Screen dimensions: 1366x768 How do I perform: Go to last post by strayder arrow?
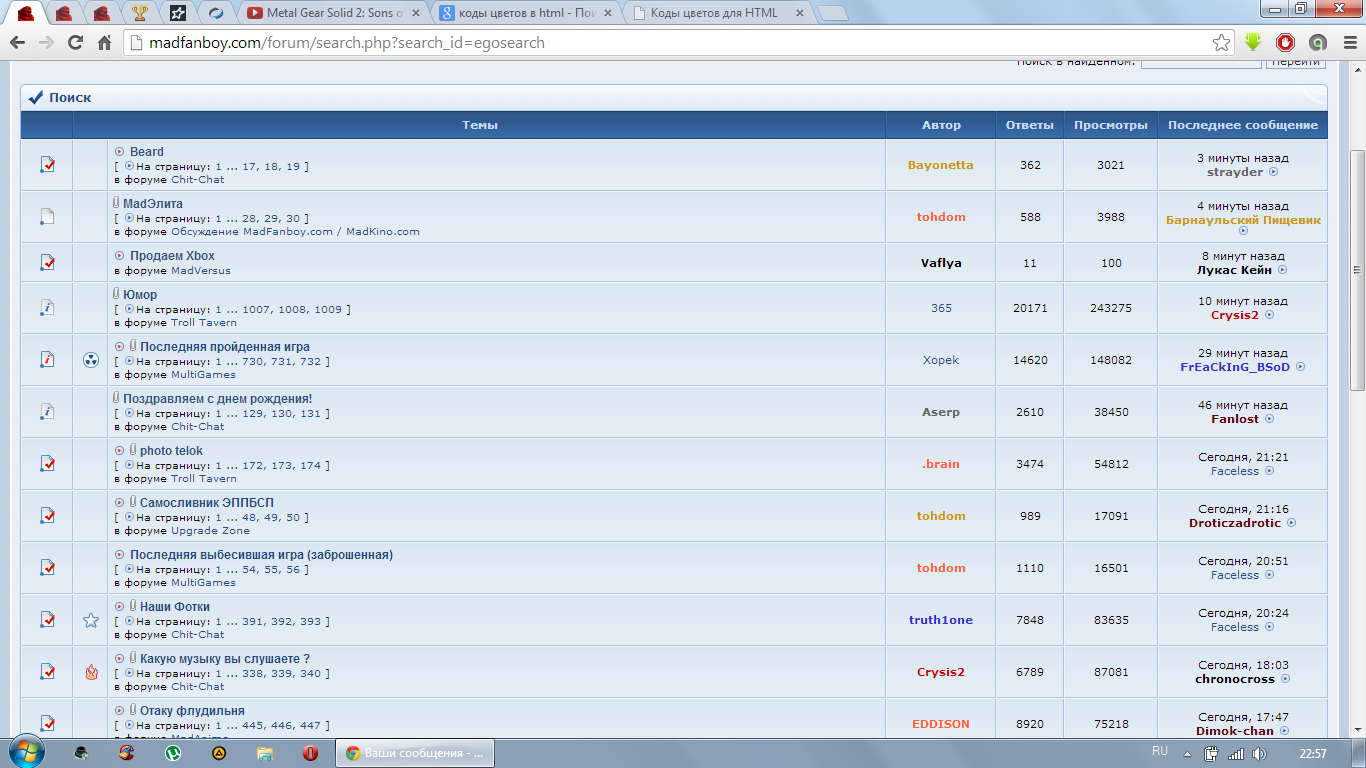(1274, 172)
